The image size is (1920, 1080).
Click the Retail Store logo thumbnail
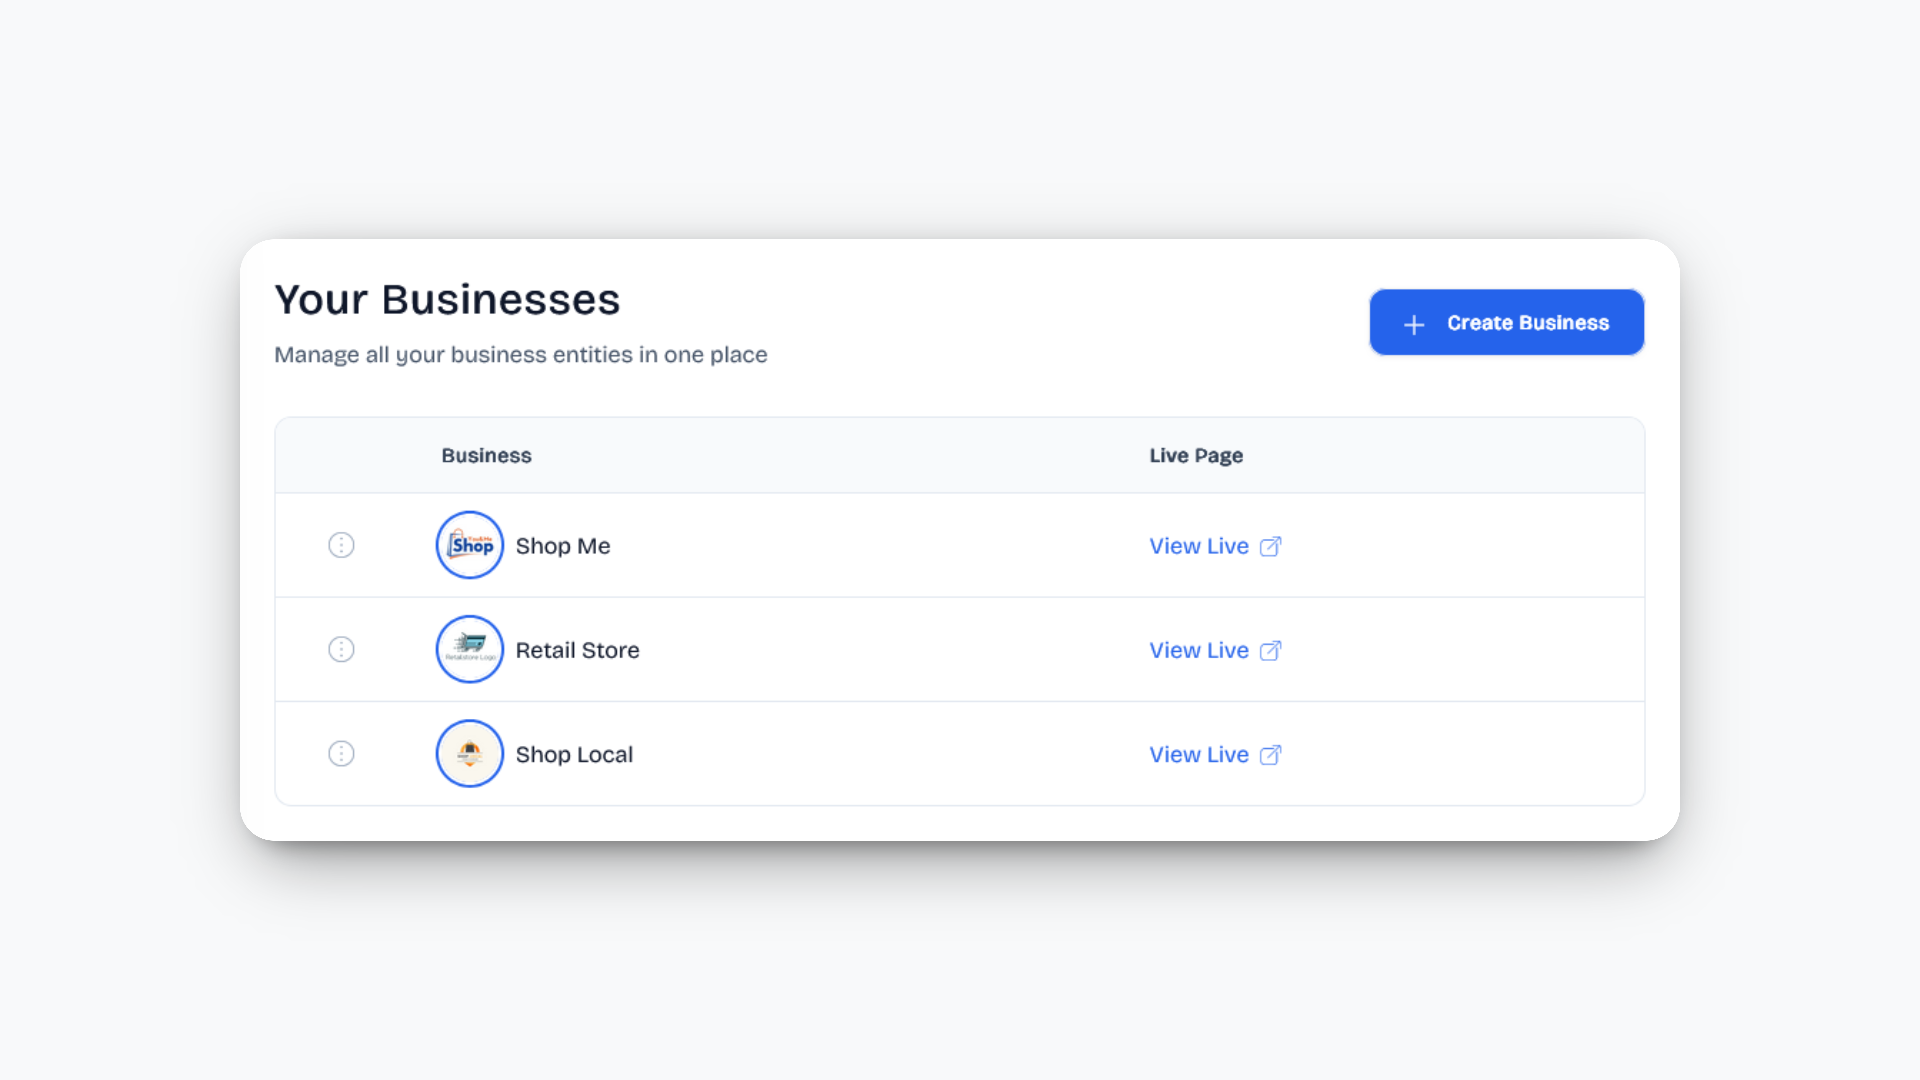click(x=470, y=649)
